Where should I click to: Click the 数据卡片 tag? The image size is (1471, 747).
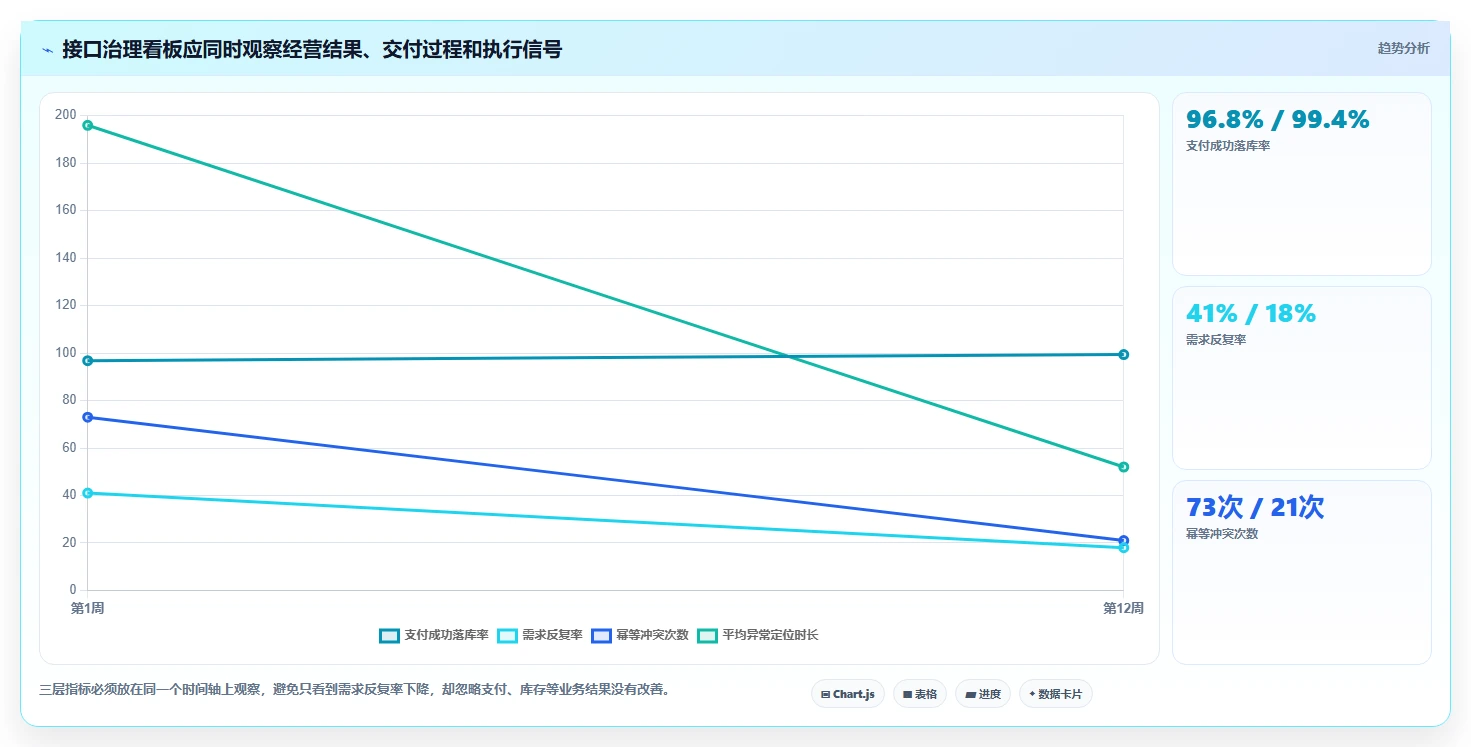pyautogui.click(x=1055, y=694)
